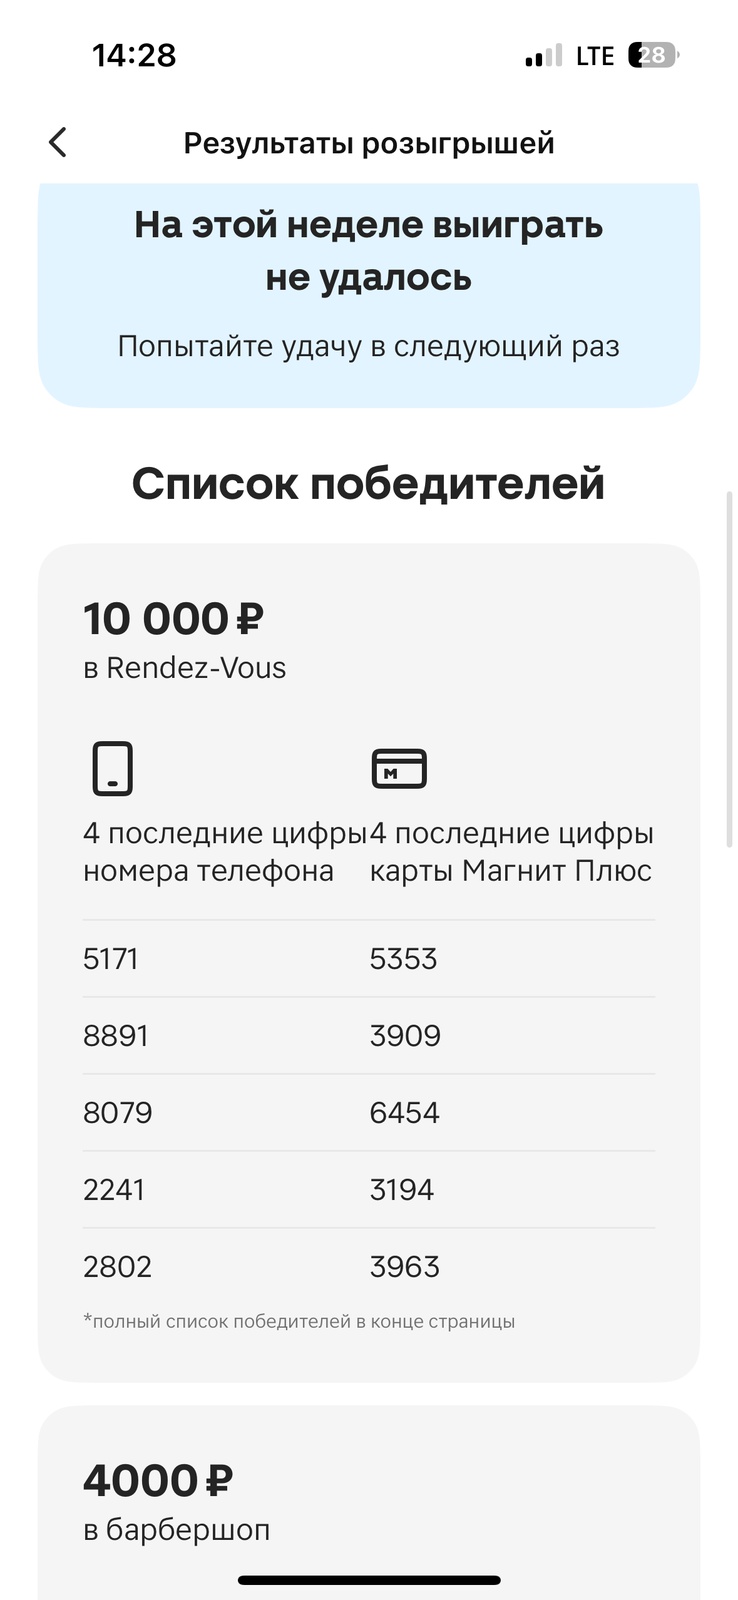Tap the "Результаты розыгрышей" page title
This screenshot has width=738, height=1600.
[369, 143]
